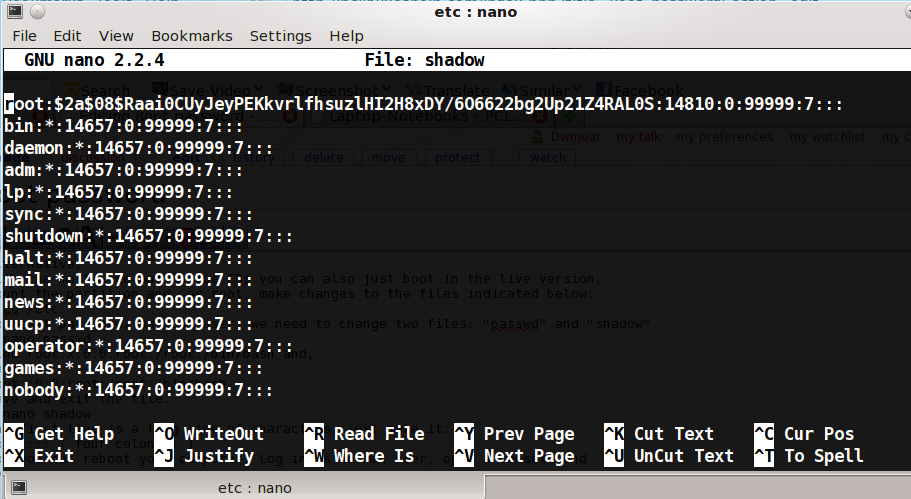
Task: Click the terminal icon in the title bar
Action: pos(15,11)
